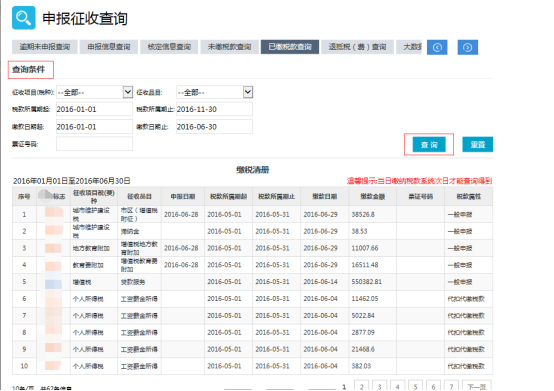Select the 核定信息查询 tab
The width and height of the screenshot is (554, 391).
coord(169,47)
